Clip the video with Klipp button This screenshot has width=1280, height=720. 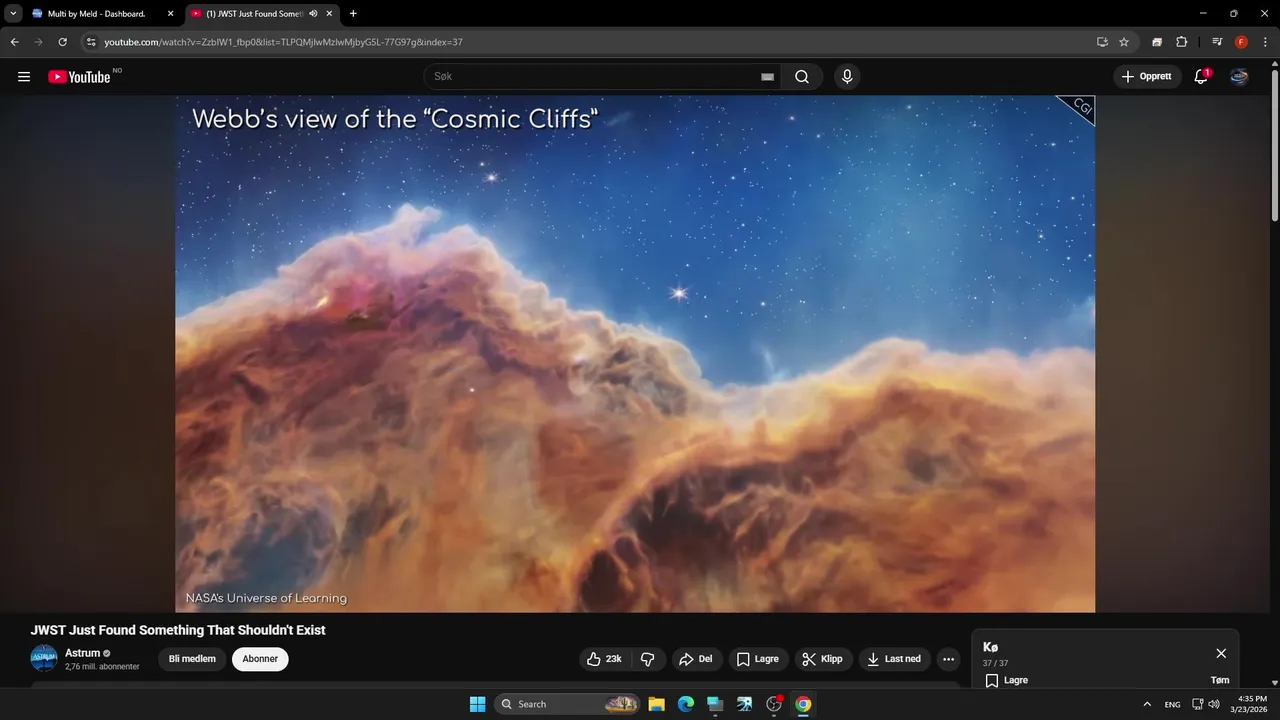(823, 659)
